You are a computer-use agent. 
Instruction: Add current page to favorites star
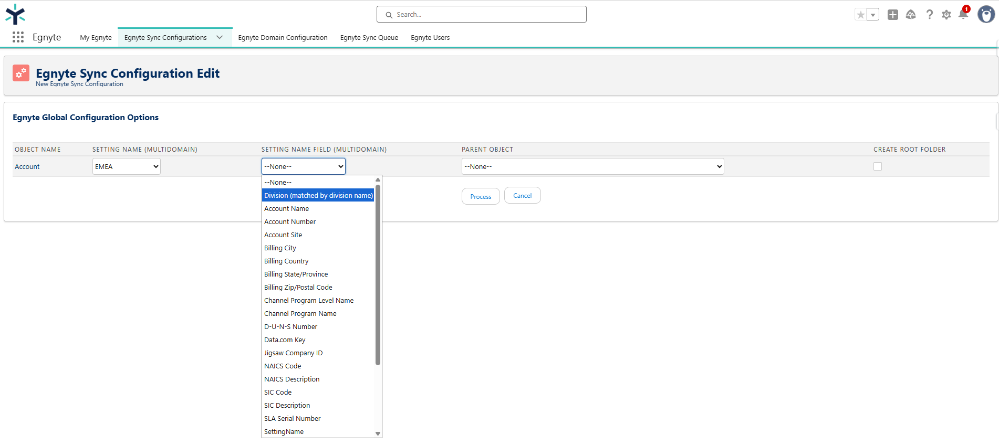[x=861, y=15]
